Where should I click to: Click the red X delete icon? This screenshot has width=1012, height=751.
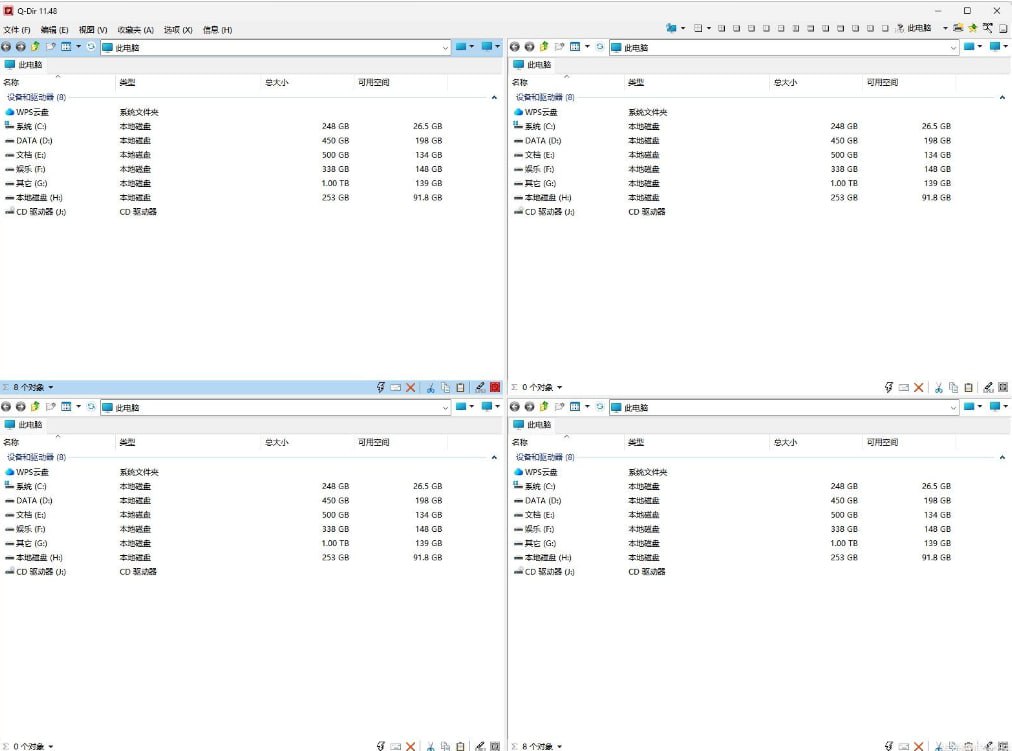pyautogui.click(x=411, y=387)
